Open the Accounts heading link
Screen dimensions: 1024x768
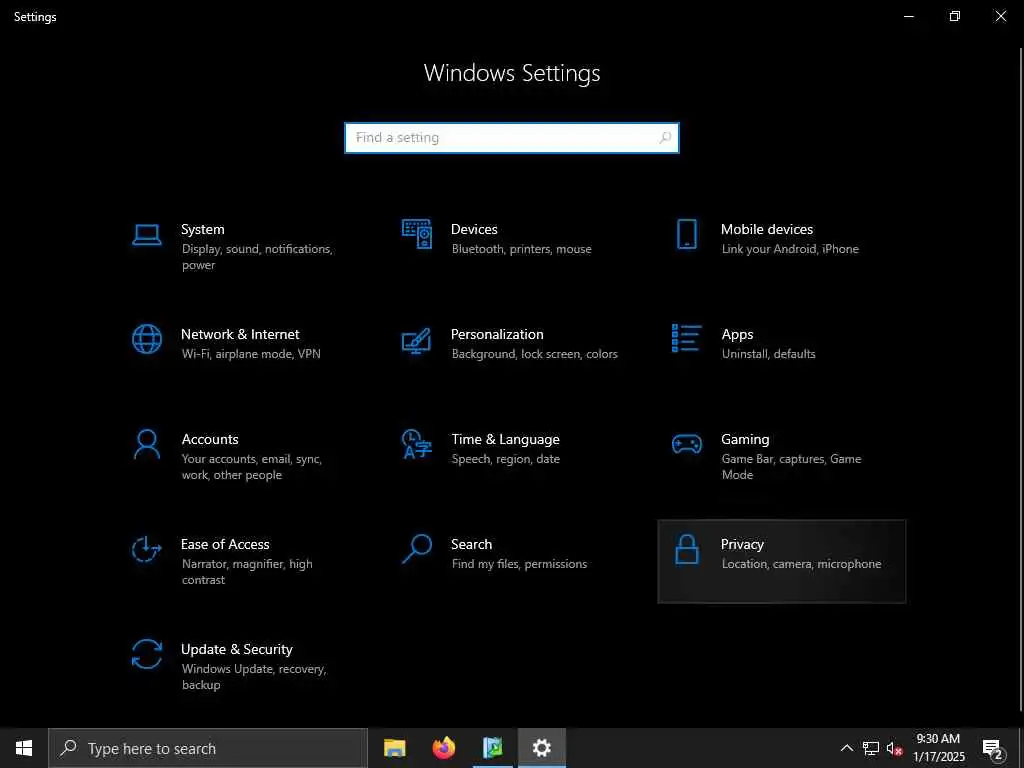(210, 440)
